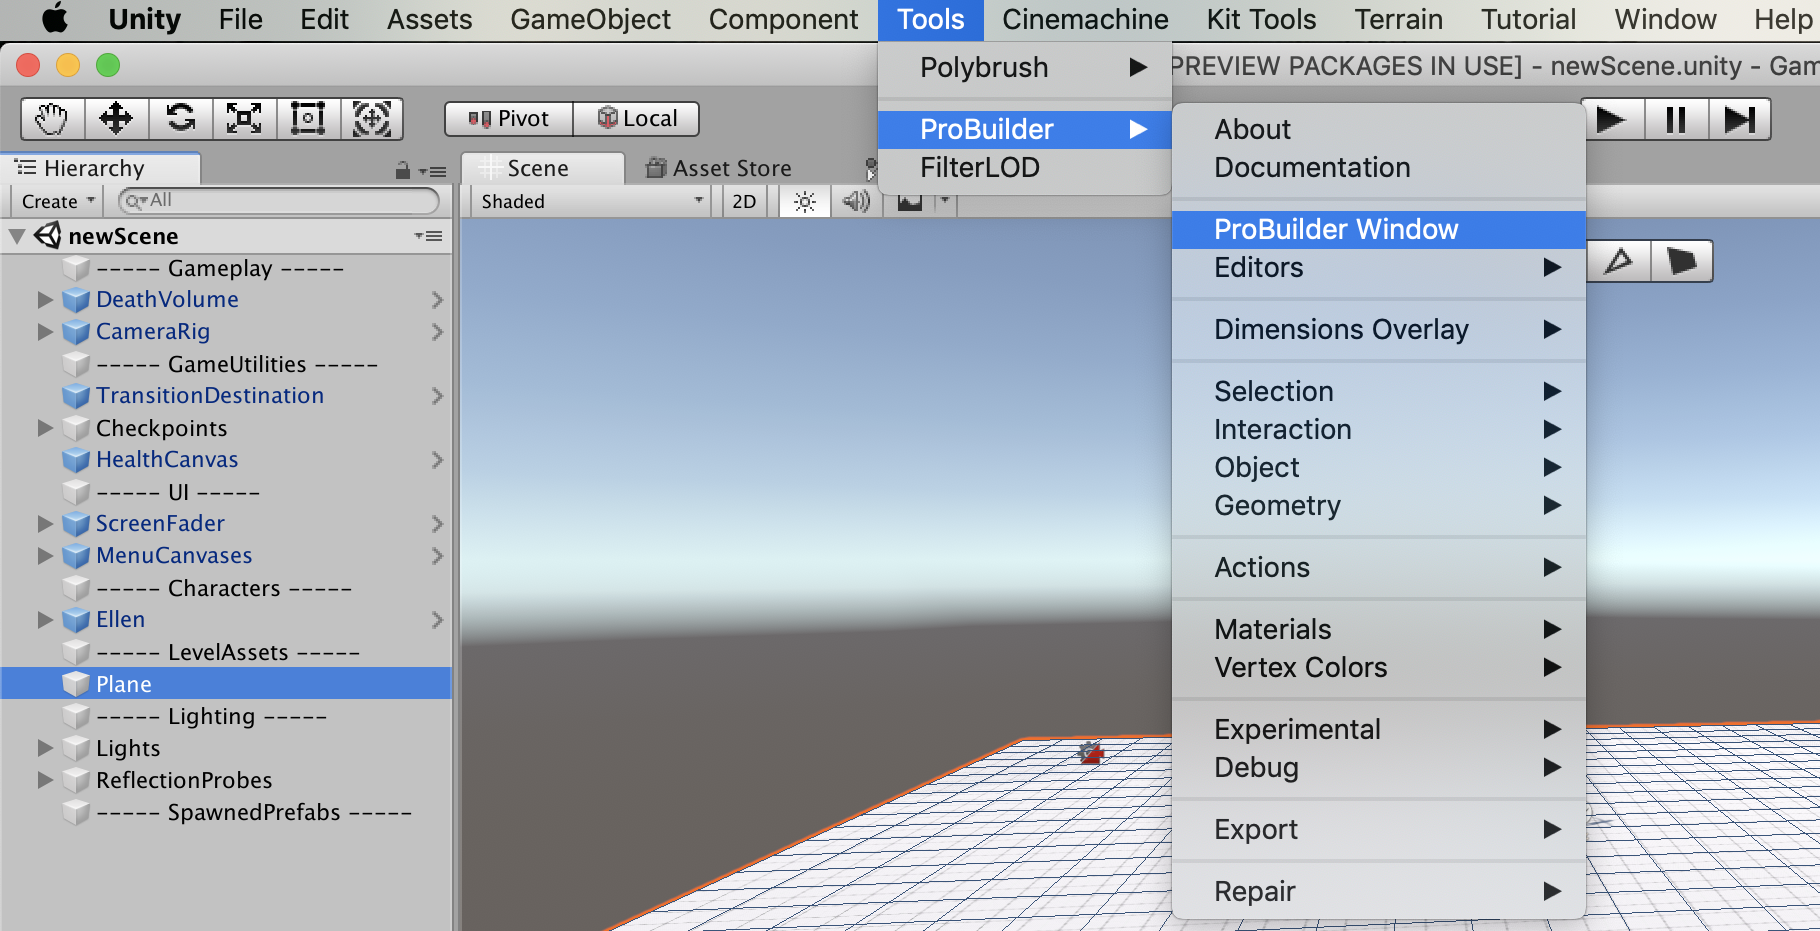The height and width of the screenshot is (931, 1820).
Task: Toggle the Local handle rotation button
Action: [x=637, y=119]
